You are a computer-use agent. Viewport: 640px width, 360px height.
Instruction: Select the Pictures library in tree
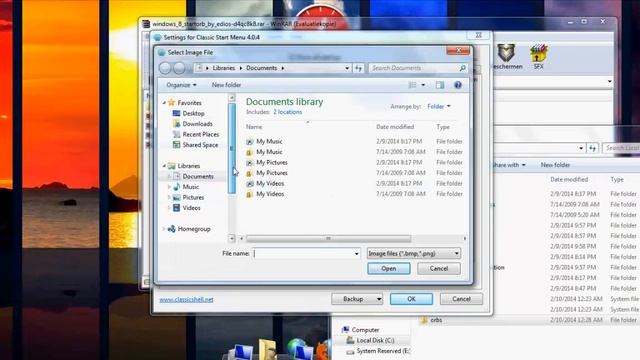point(193,198)
